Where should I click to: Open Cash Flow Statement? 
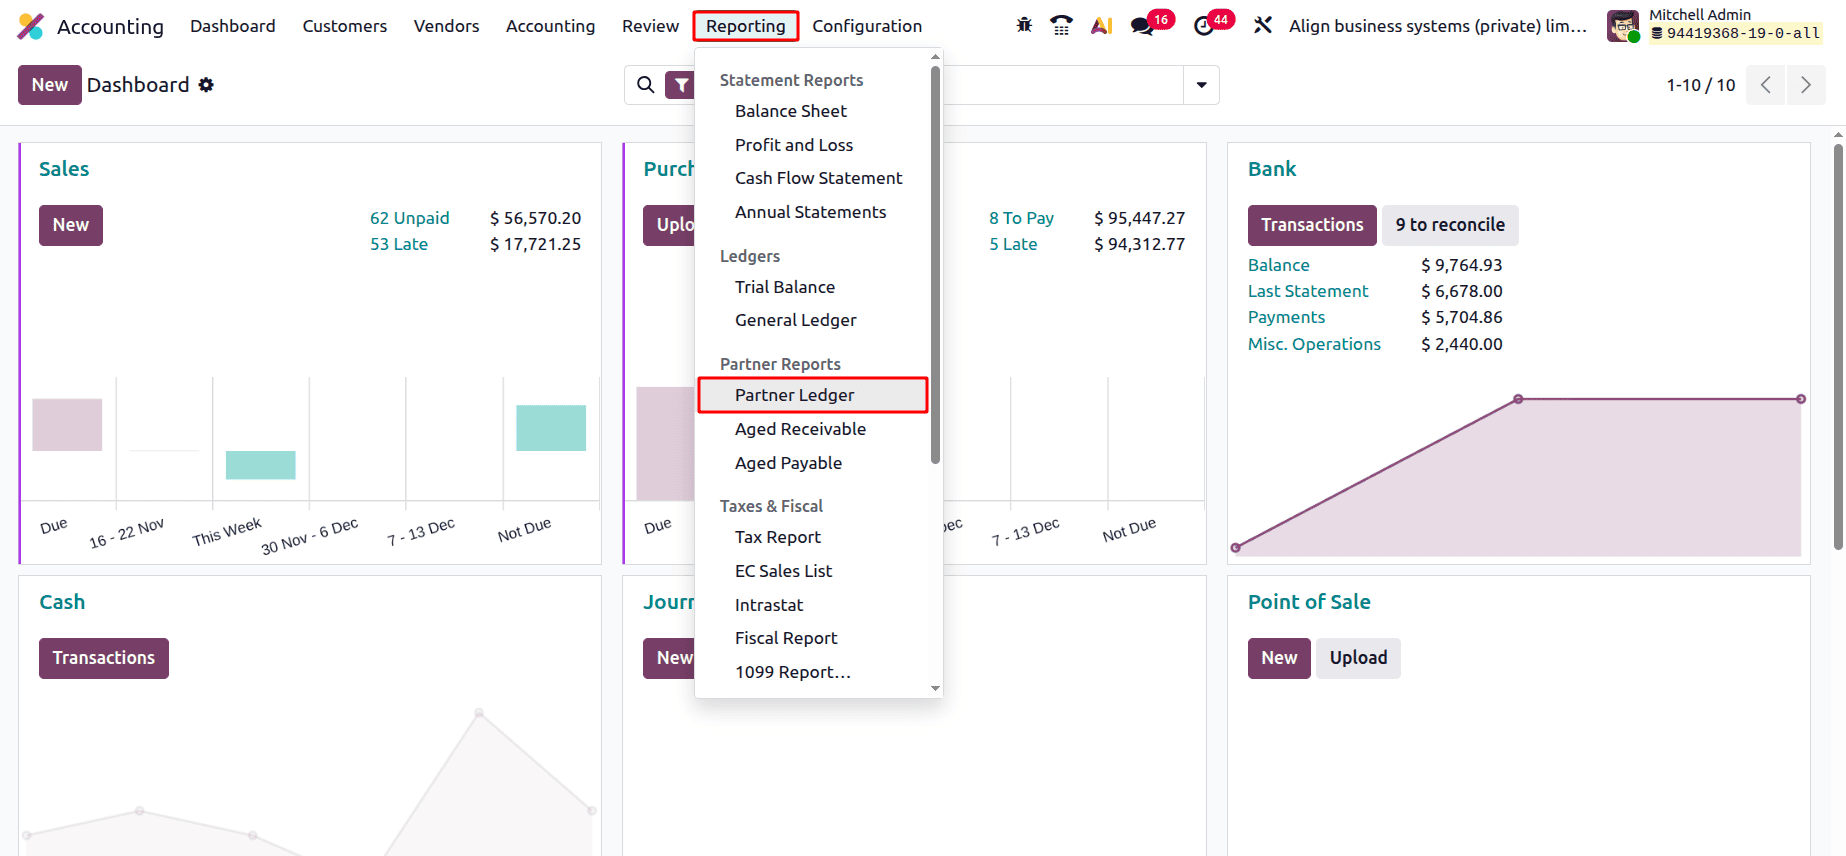[x=818, y=178]
